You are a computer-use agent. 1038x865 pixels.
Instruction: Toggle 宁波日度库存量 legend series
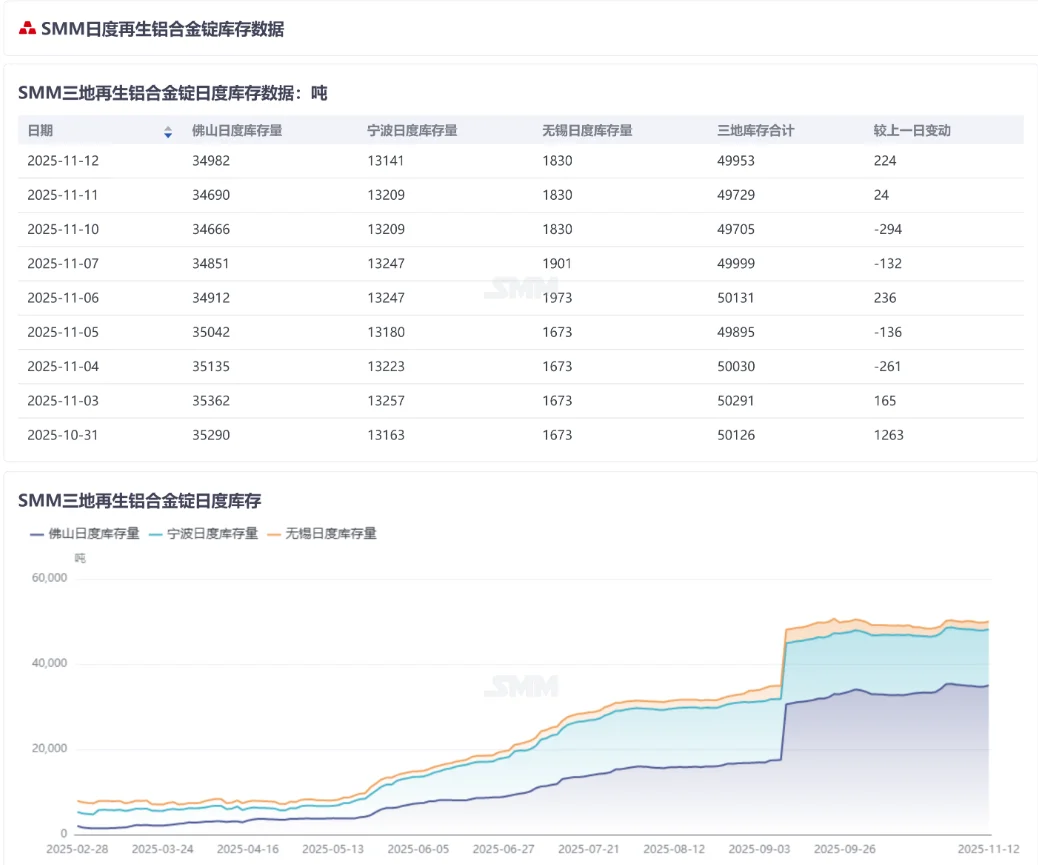(203, 533)
